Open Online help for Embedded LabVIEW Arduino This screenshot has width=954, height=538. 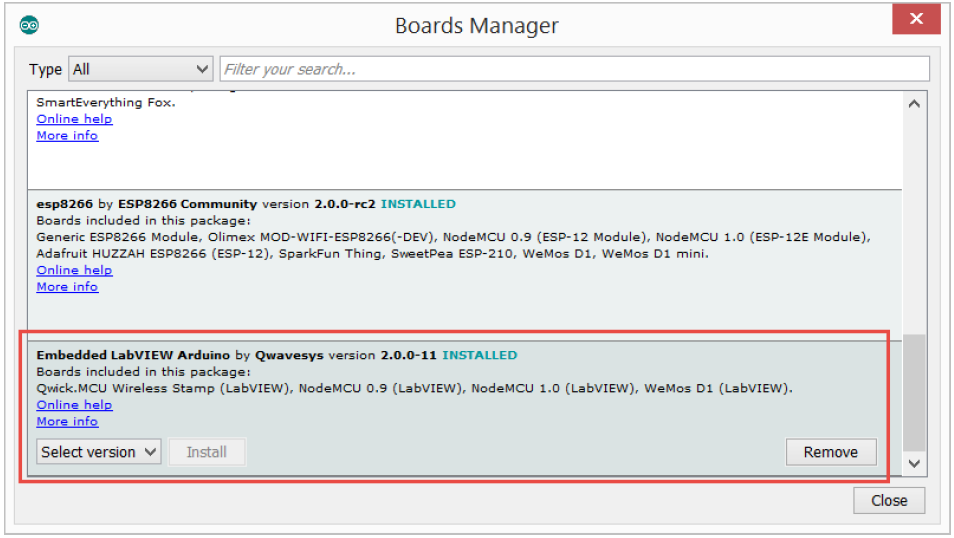click(x=74, y=405)
